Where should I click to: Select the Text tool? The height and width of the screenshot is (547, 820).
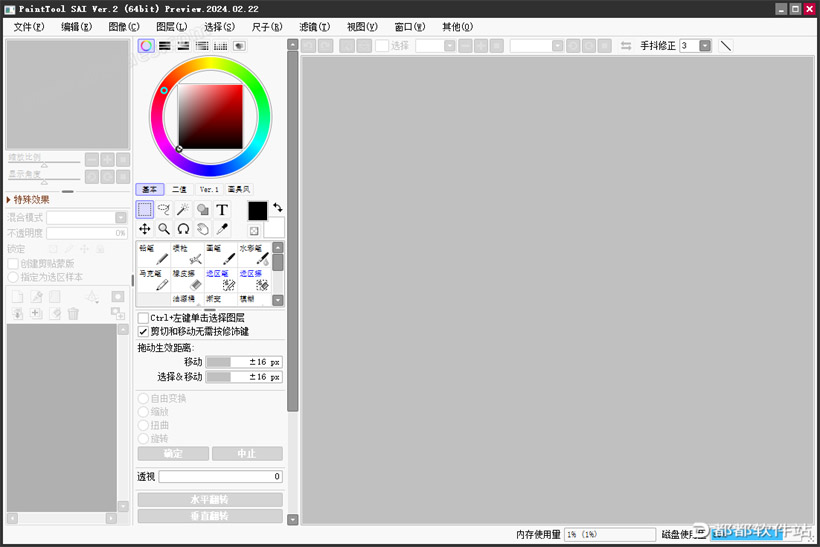(222, 210)
